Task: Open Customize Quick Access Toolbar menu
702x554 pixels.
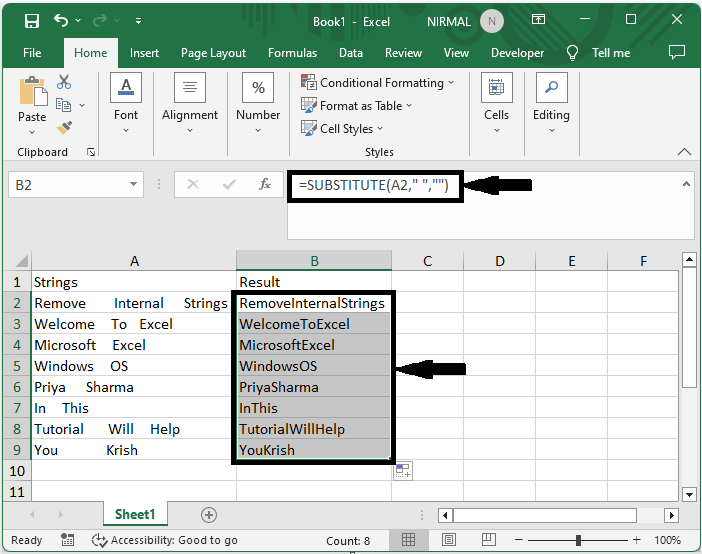Action: (x=139, y=21)
